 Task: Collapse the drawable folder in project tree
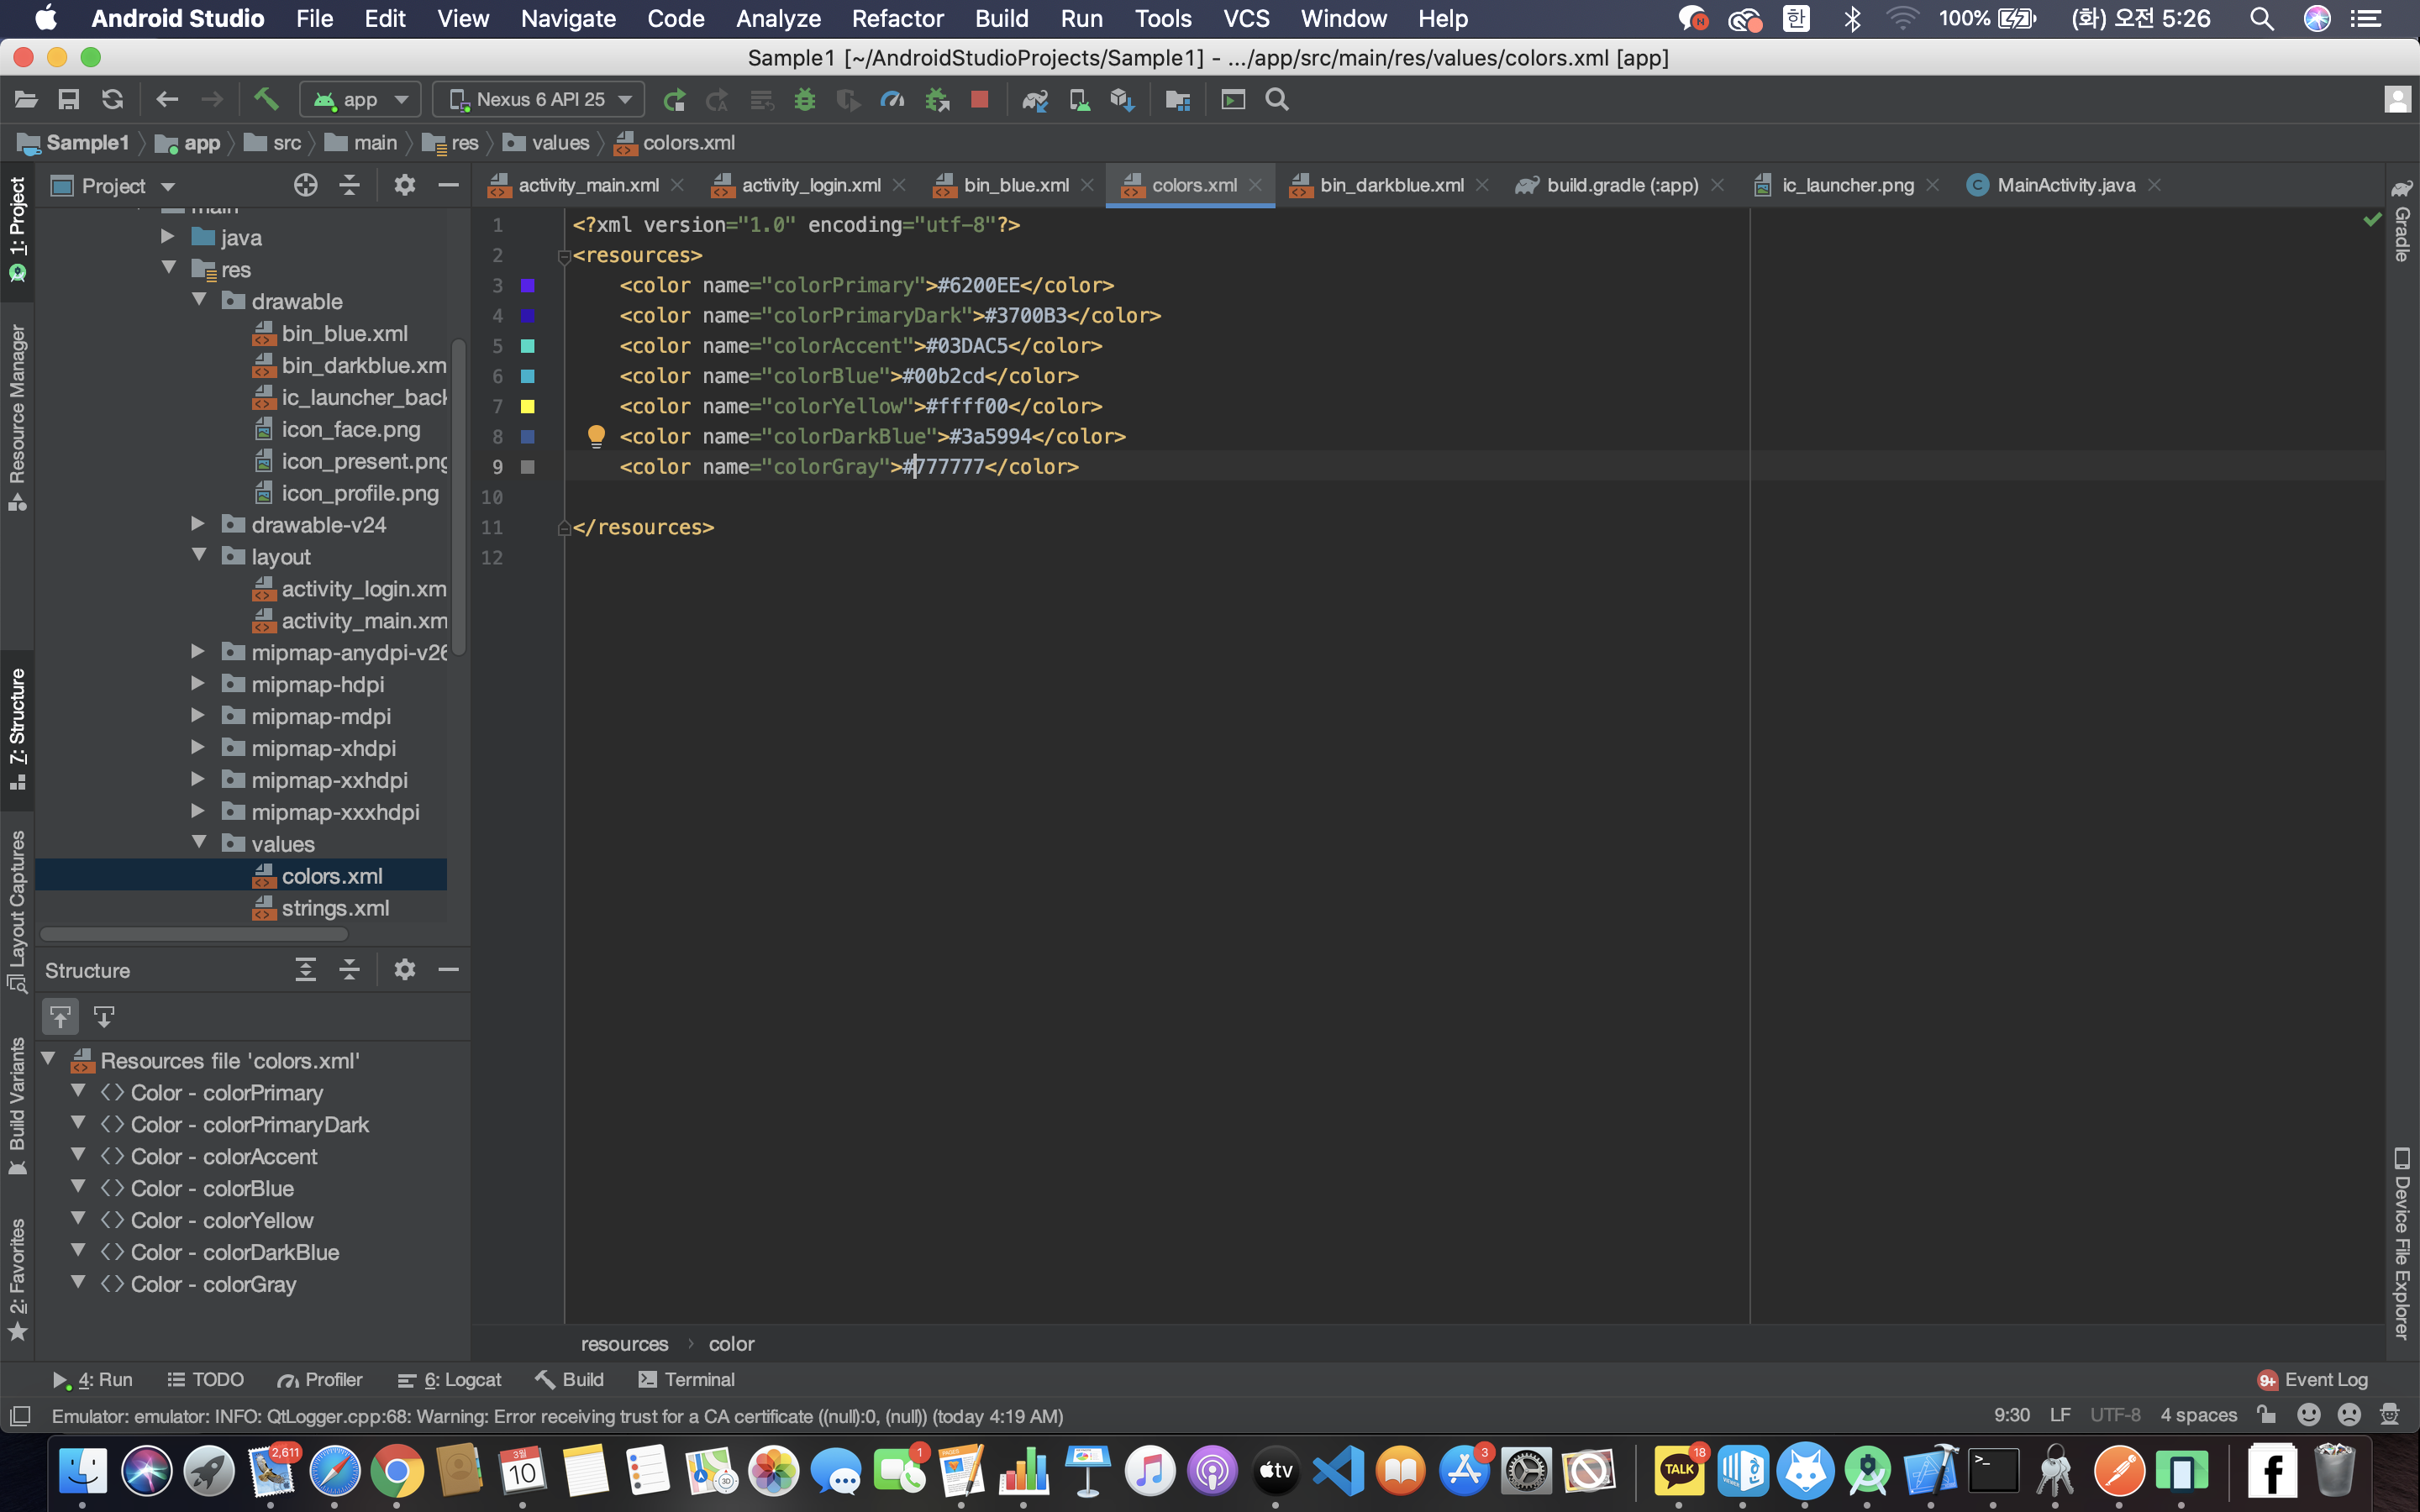pos(199,301)
